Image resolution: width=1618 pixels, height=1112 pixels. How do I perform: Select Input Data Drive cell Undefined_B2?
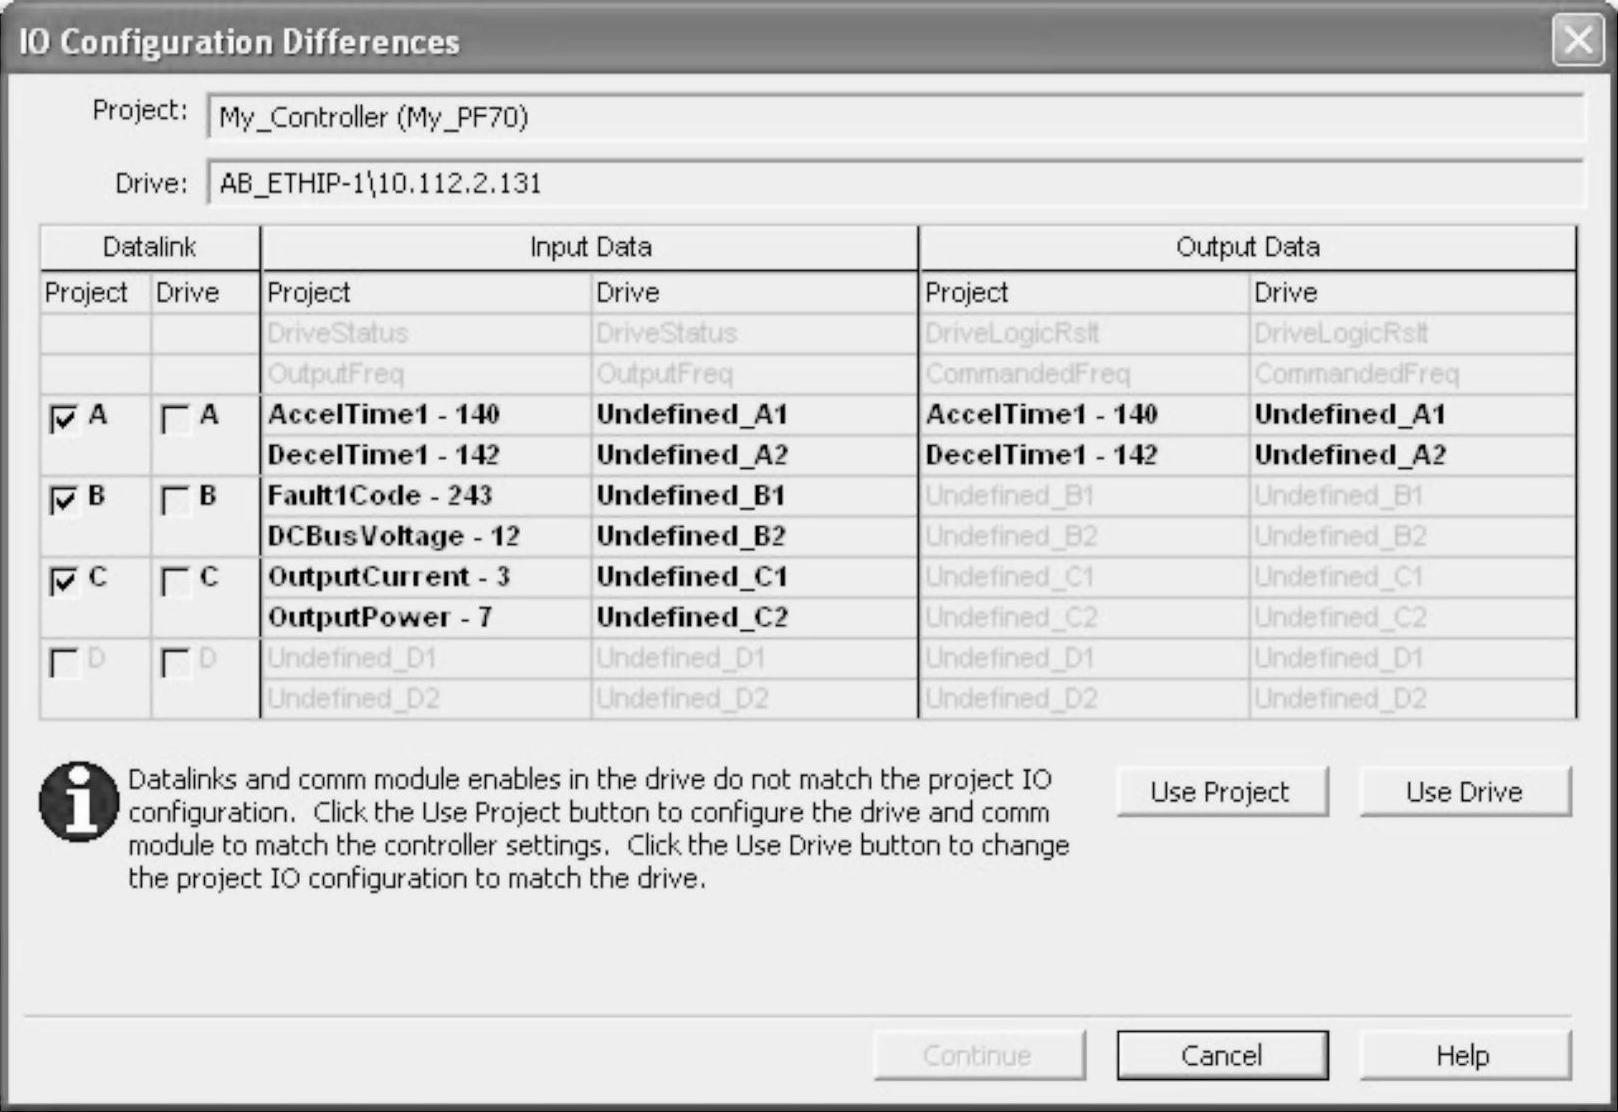755,537
